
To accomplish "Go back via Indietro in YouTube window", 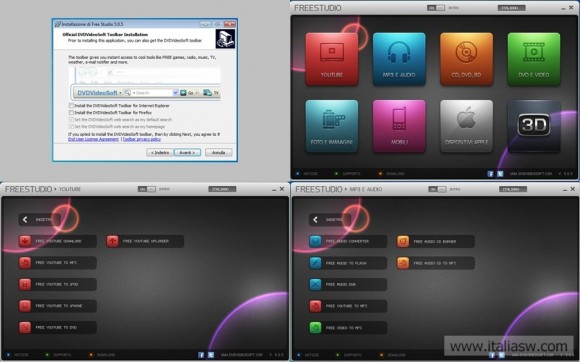I will (40, 220).
